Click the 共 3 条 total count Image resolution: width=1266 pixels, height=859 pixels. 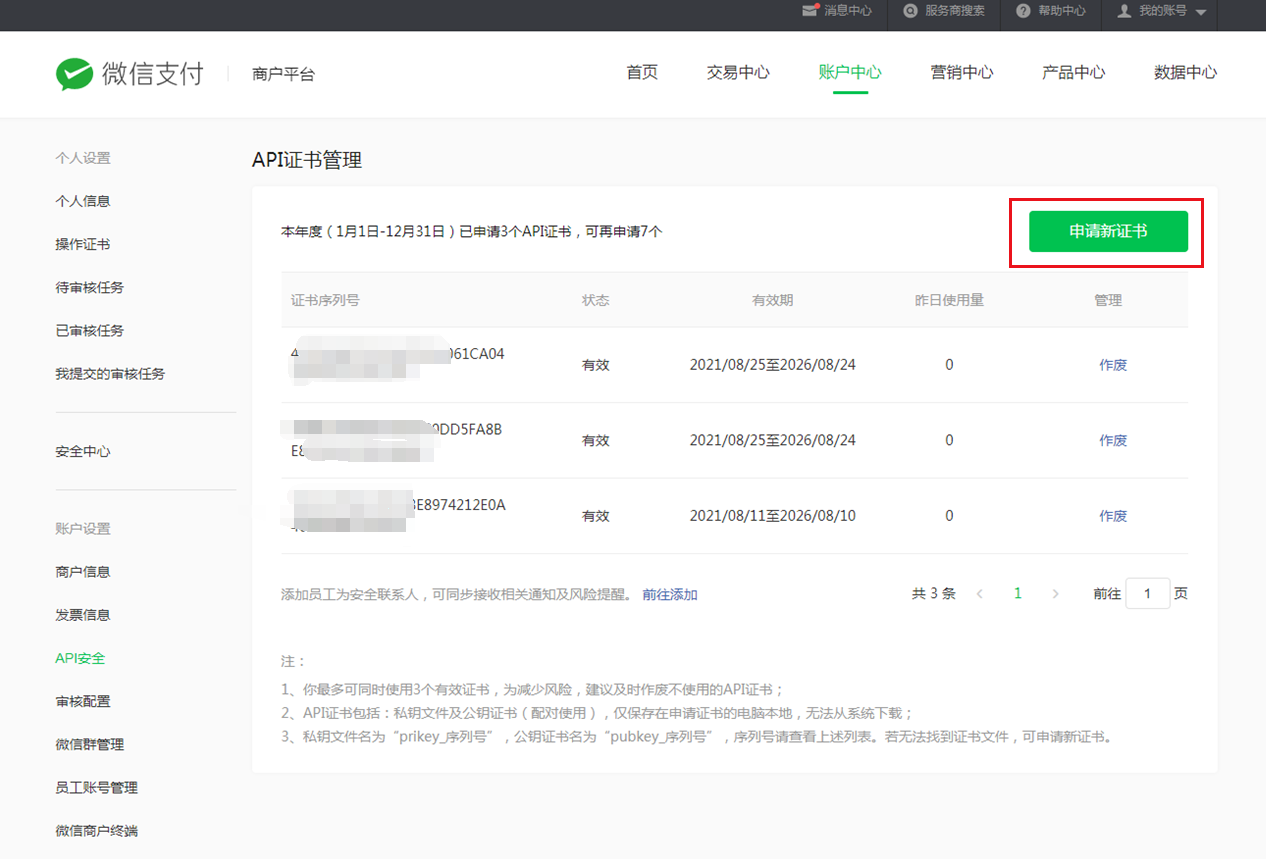pyautogui.click(x=934, y=593)
